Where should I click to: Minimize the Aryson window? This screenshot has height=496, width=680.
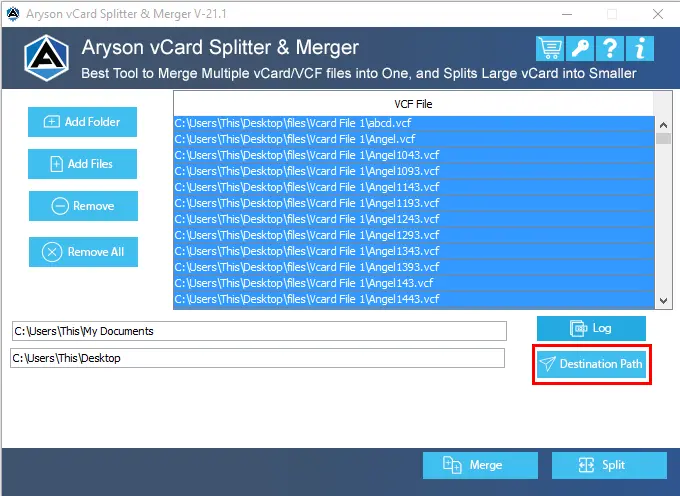(x=567, y=14)
